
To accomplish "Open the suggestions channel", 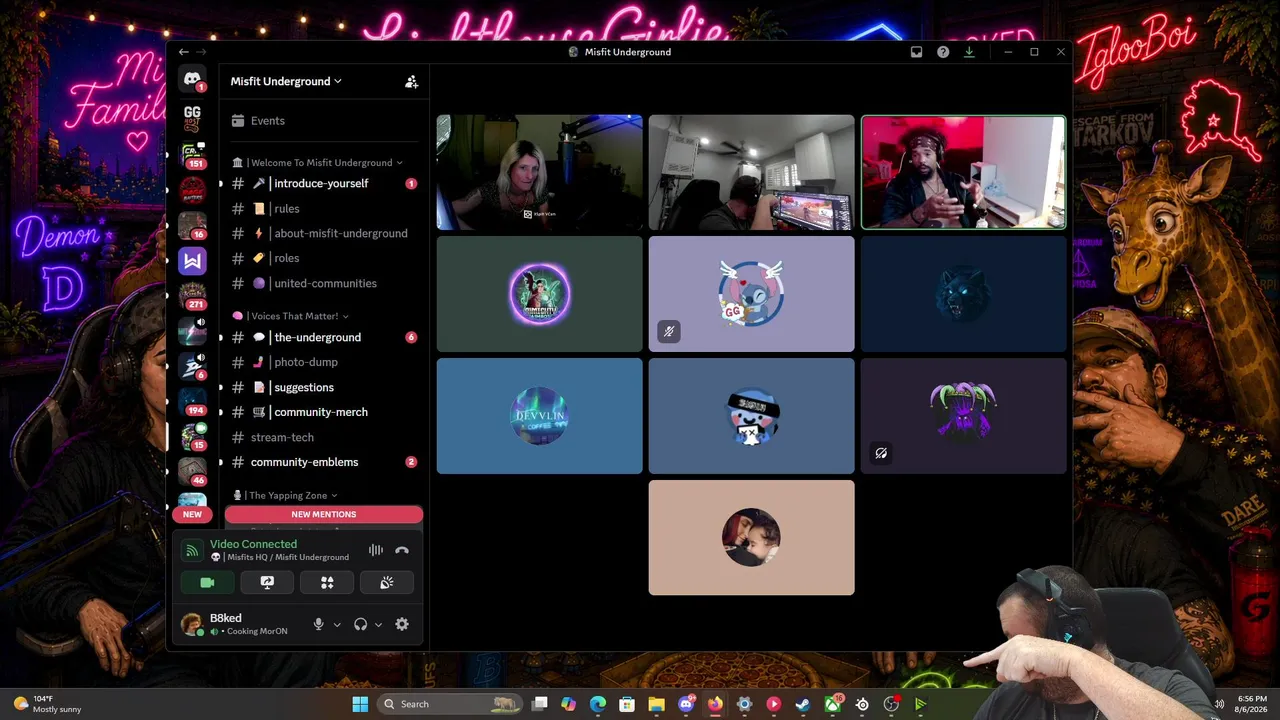I will click(x=323, y=387).
